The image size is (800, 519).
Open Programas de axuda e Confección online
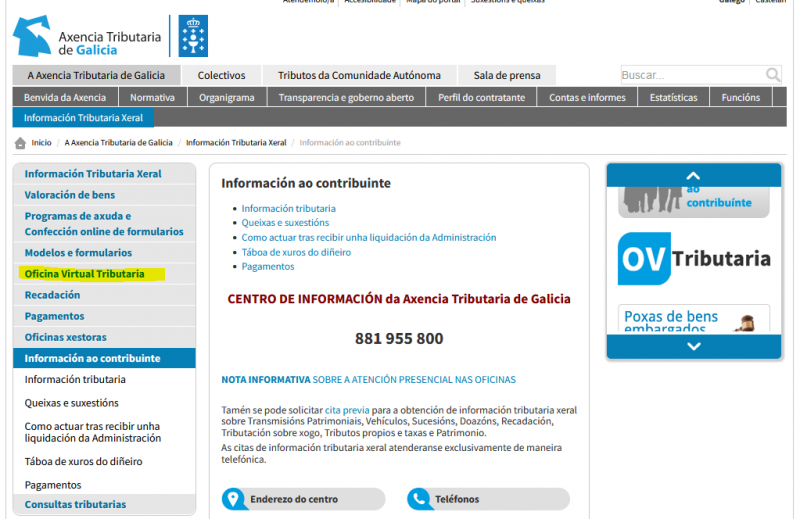[104, 224]
